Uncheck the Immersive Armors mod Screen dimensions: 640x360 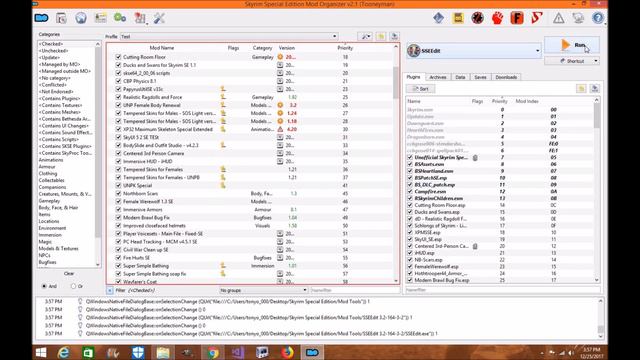[118, 209]
